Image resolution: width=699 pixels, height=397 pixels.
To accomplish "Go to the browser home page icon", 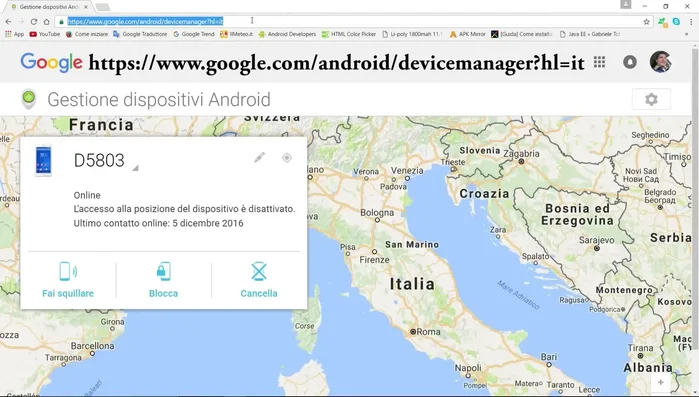I will 46,21.
